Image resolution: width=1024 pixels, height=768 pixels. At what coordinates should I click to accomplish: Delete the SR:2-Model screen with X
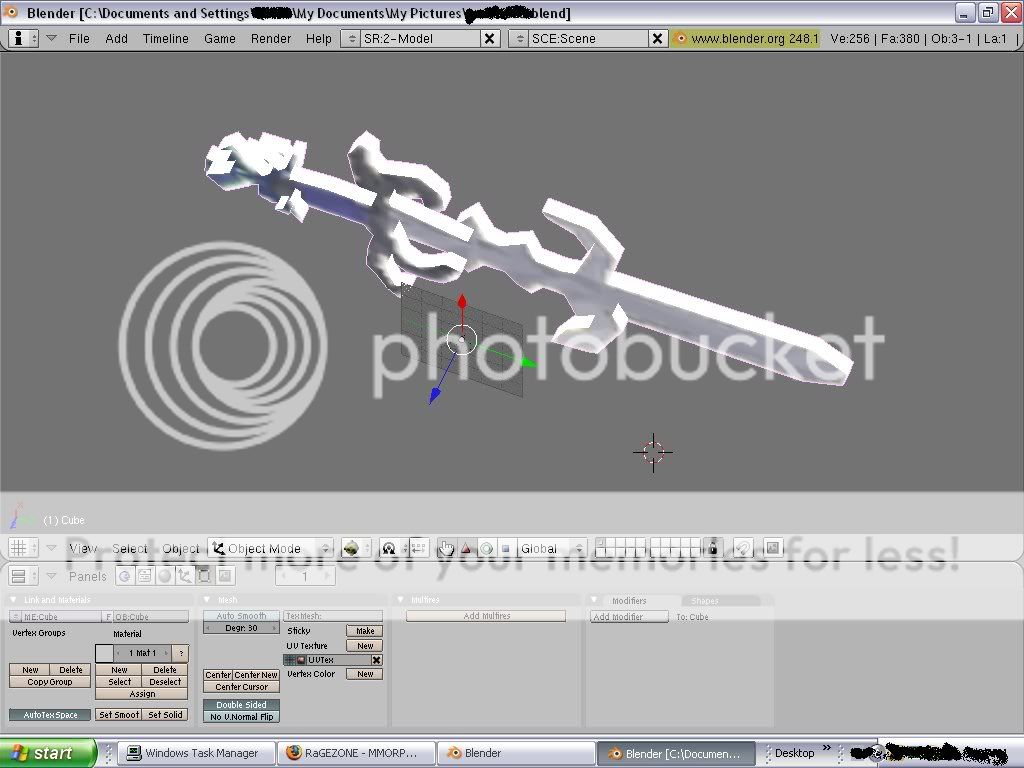[x=490, y=38]
